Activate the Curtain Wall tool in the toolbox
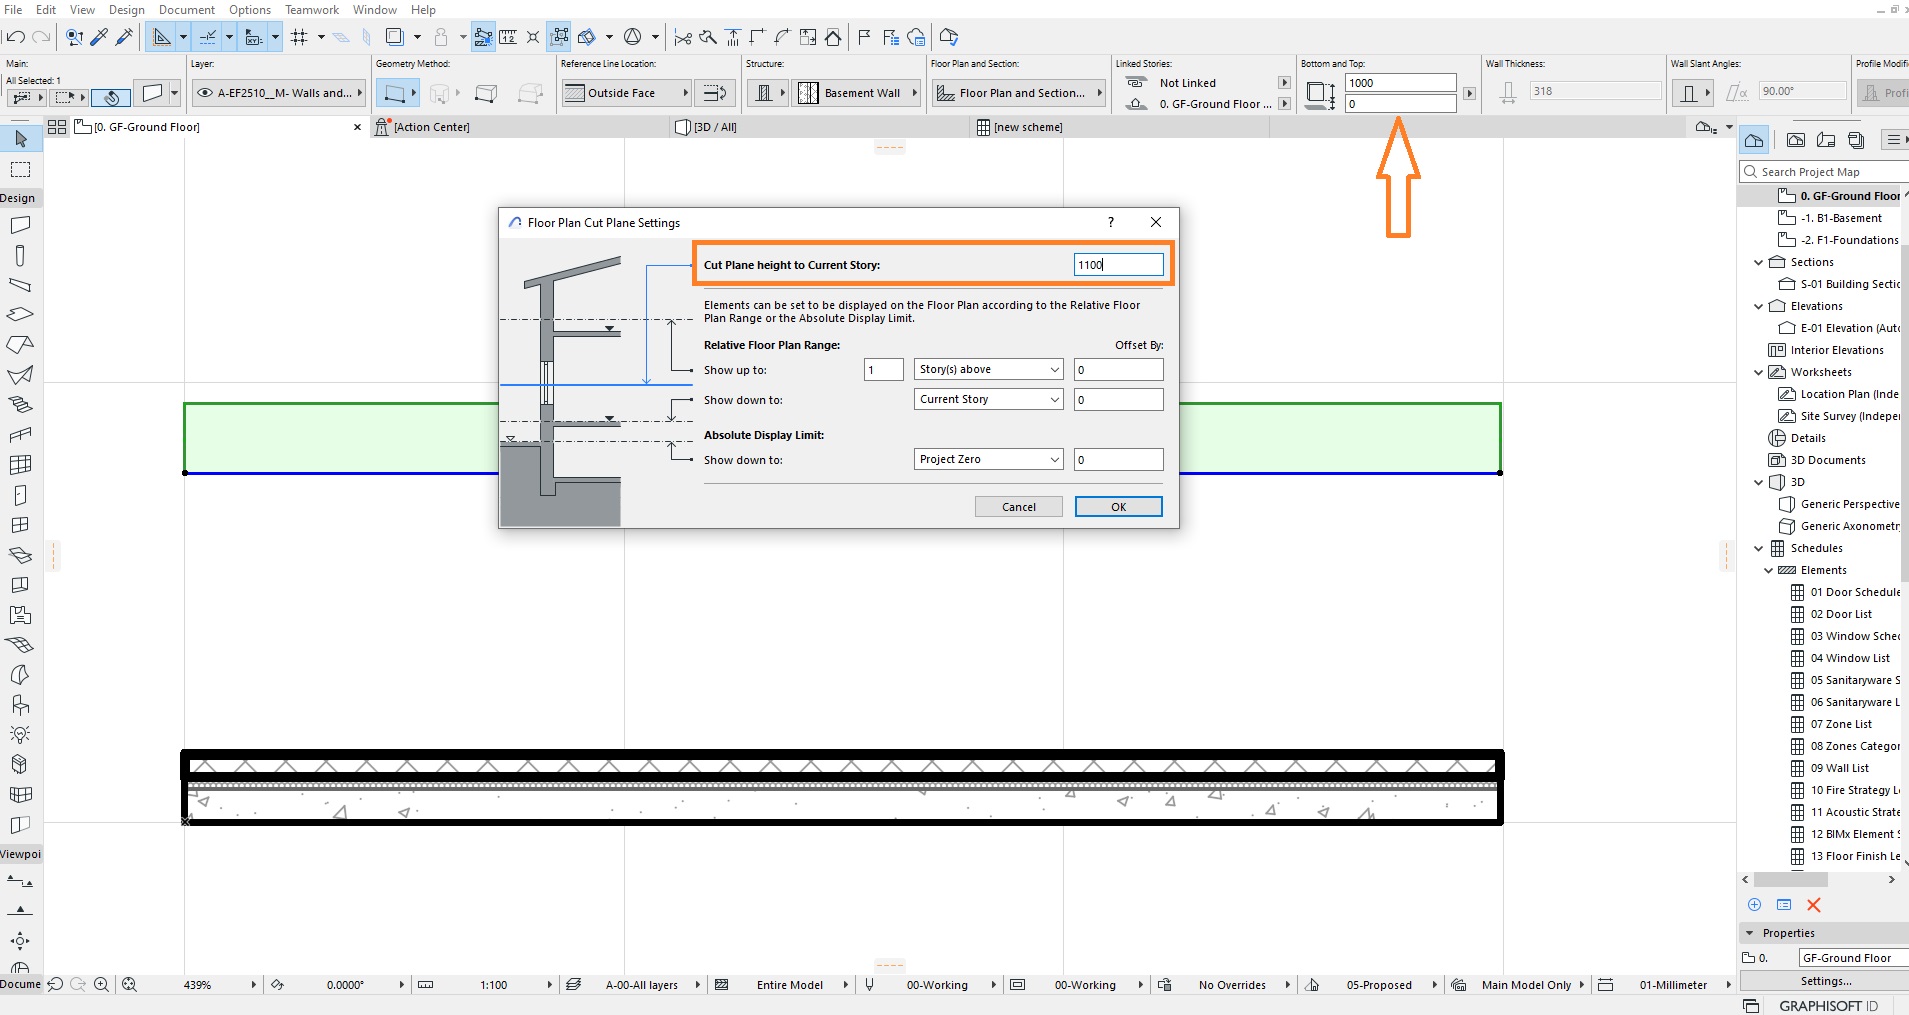The width and height of the screenshot is (1909, 1015). 20,465
